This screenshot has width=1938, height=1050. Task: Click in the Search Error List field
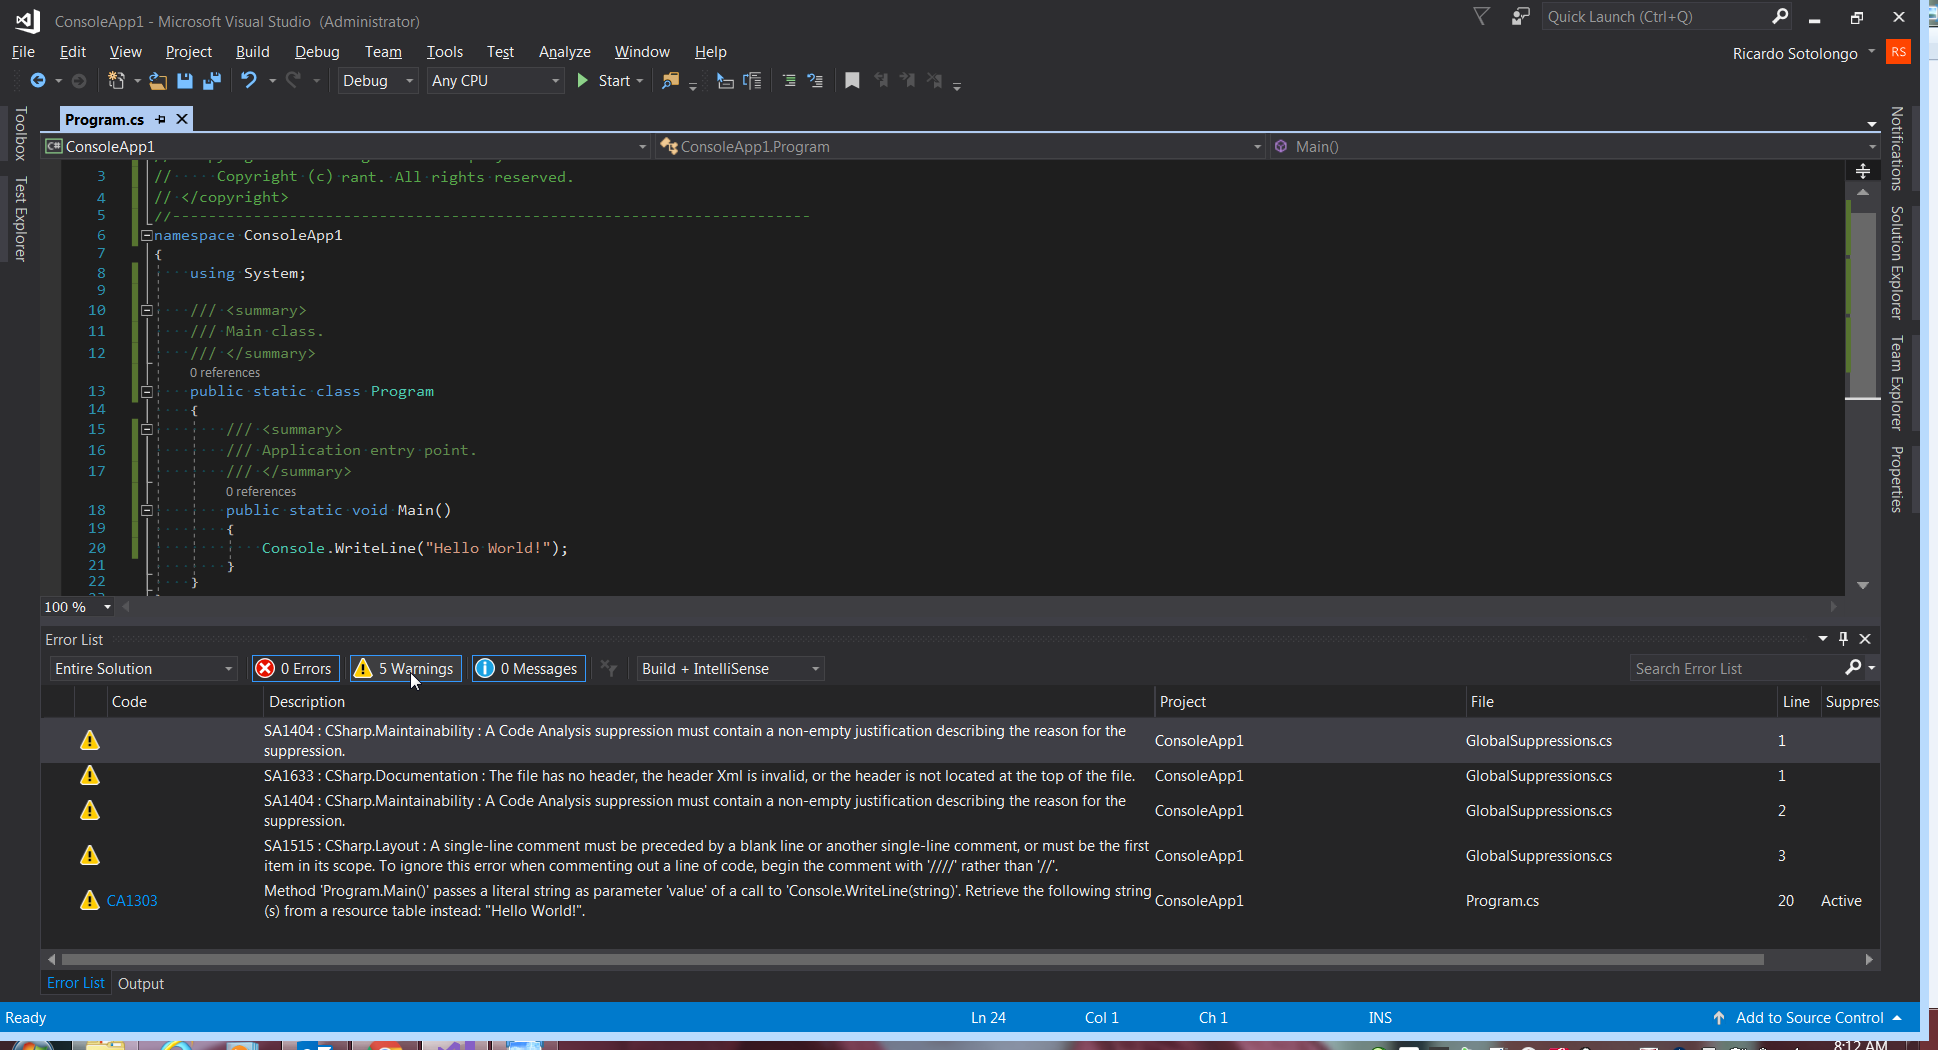coord(1738,668)
